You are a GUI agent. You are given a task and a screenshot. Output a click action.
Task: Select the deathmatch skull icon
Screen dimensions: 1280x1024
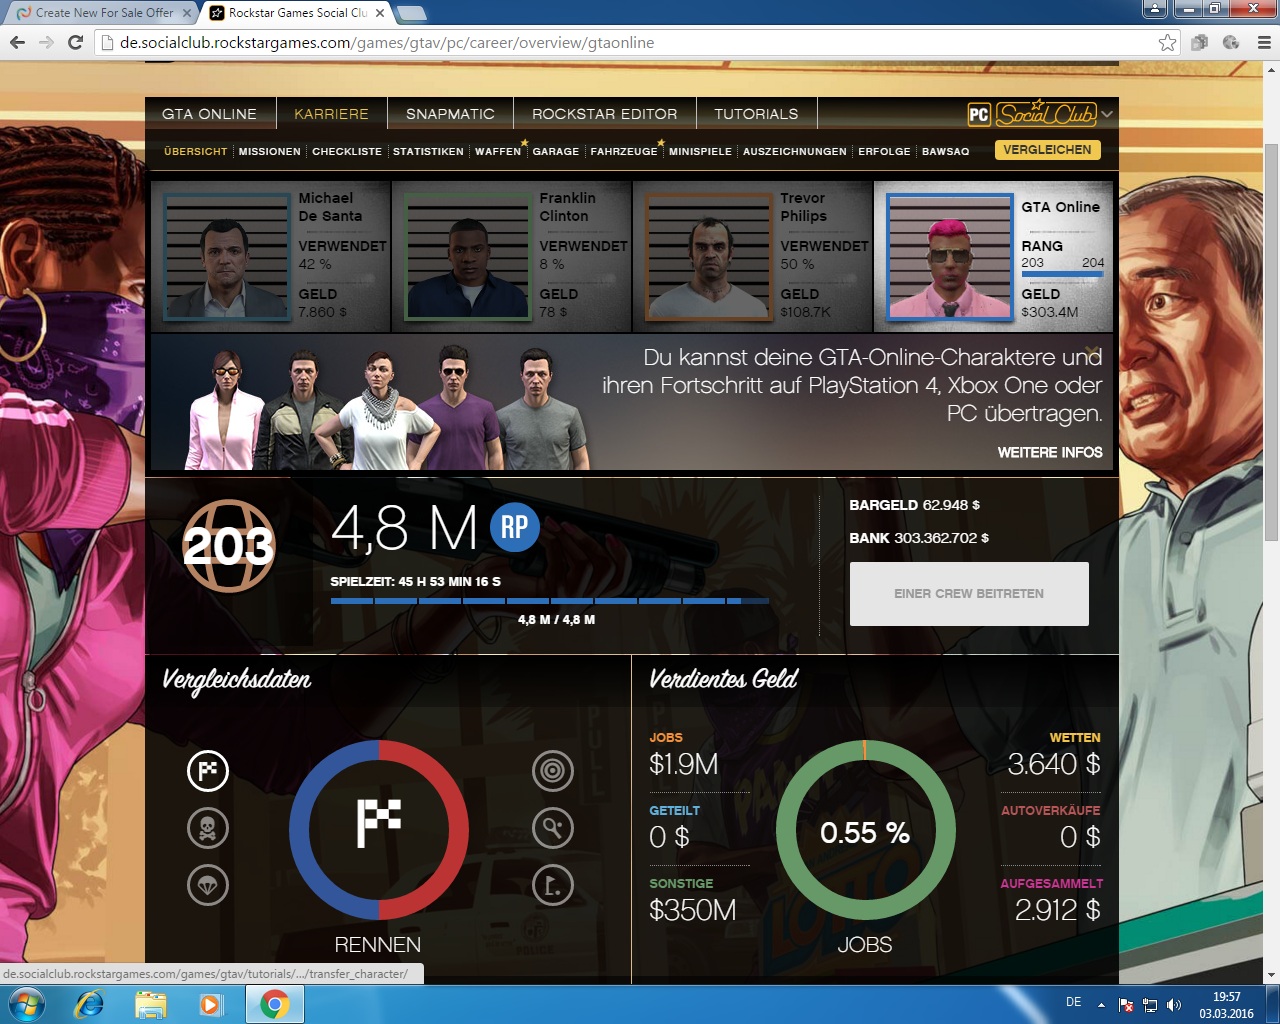[208, 828]
